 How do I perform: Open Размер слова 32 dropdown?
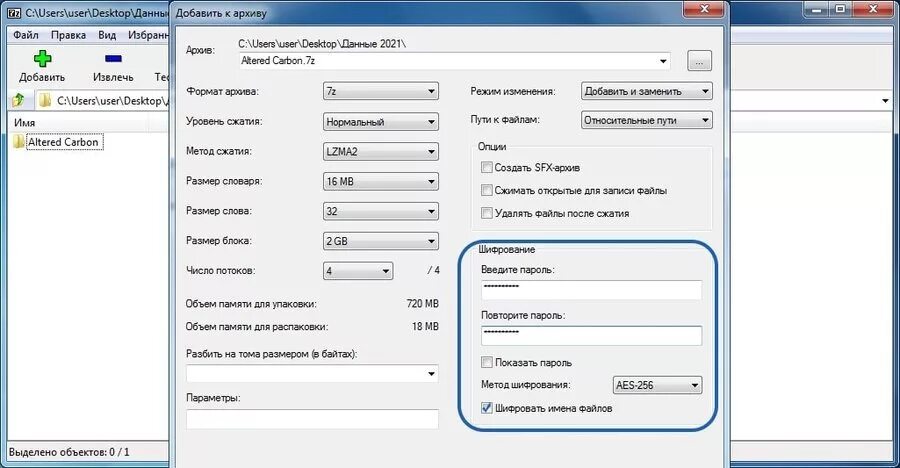[381, 211]
